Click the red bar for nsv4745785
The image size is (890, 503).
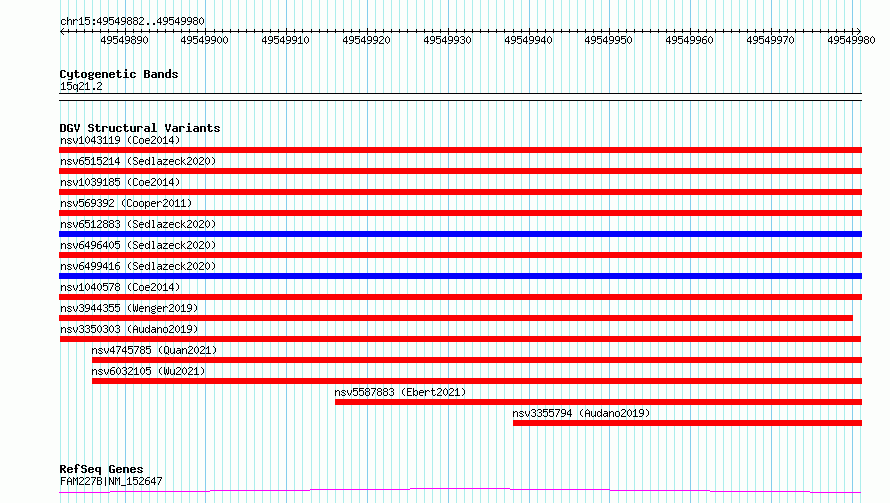[x=477, y=360]
